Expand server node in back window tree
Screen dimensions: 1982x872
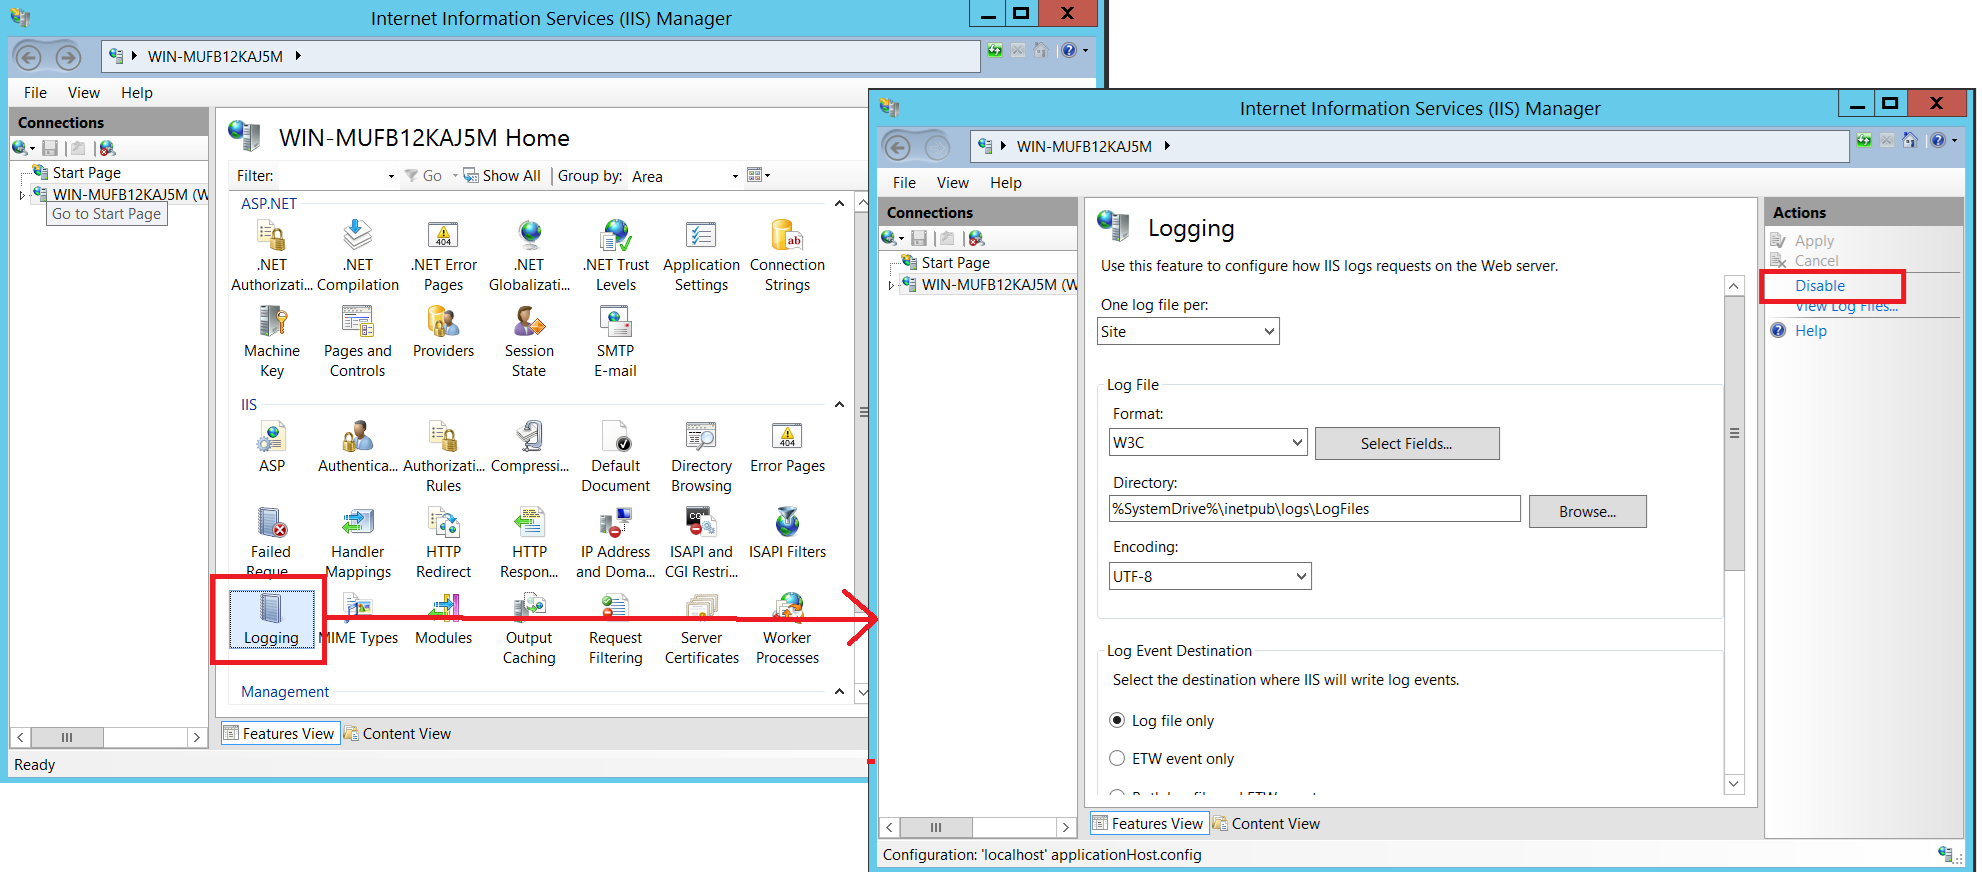(23, 195)
